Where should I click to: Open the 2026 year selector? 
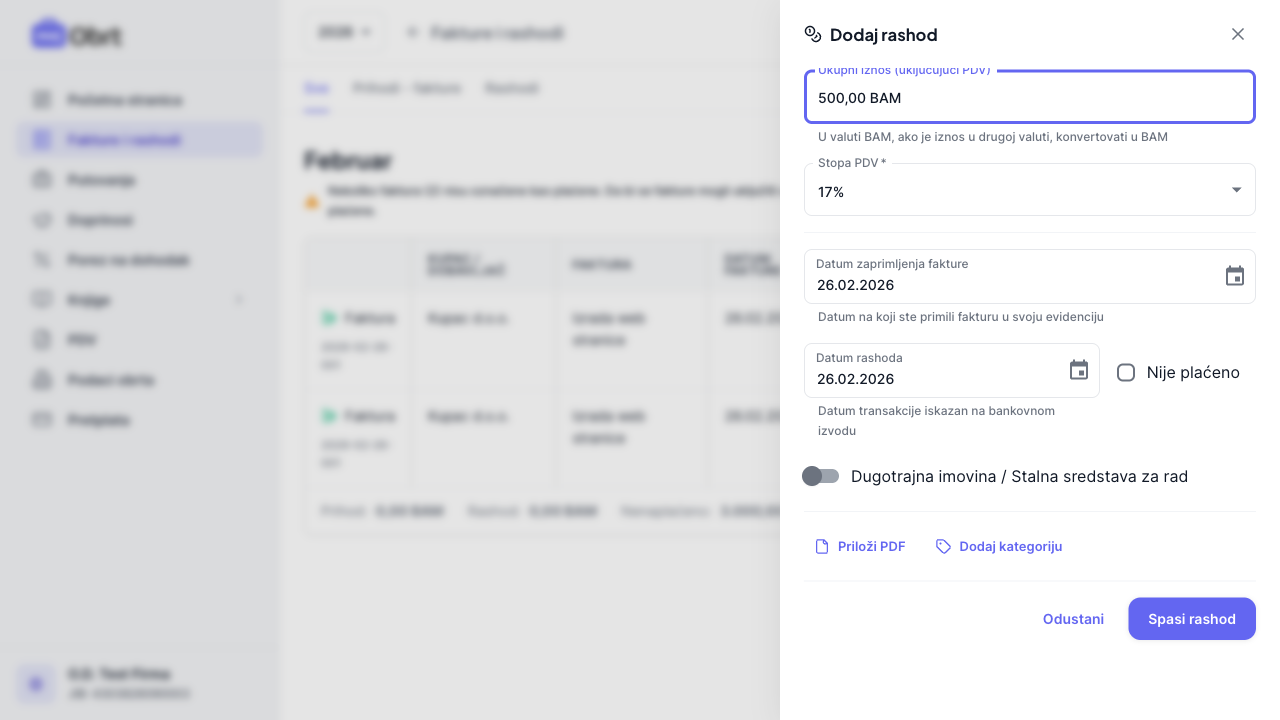click(x=344, y=33)
